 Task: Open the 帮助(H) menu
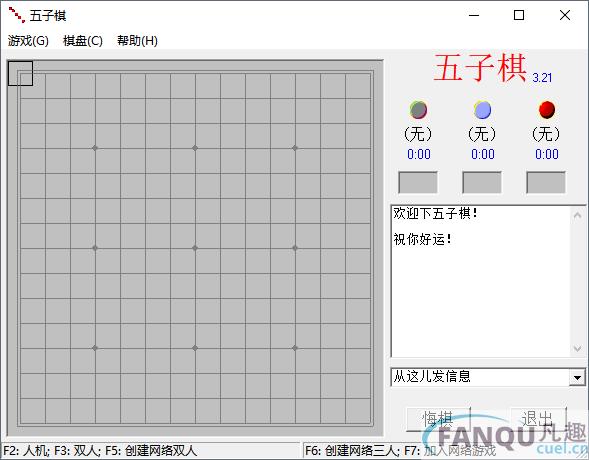[137, 41]
